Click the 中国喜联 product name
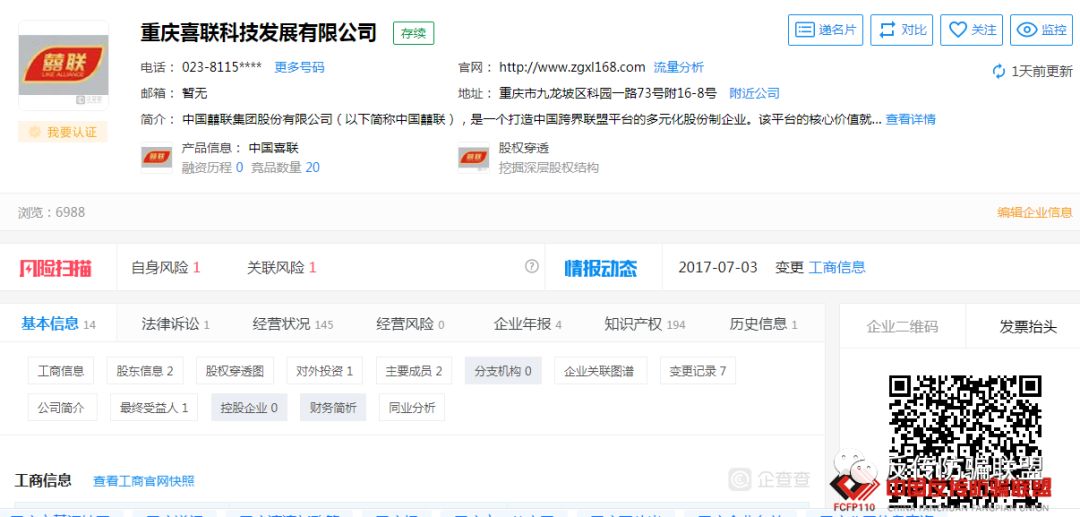This screenshot has height=517, width=1080. pyautogui.click(x=273, y=148)
